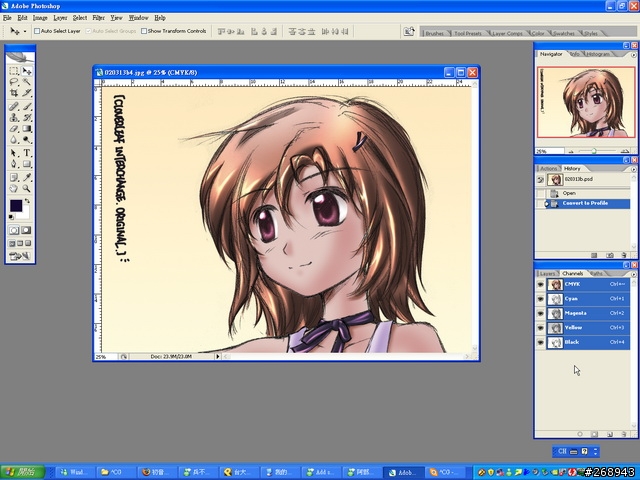Select the Brush tool
This screenshot has width=640, height=480.
(x=27, y=107)
